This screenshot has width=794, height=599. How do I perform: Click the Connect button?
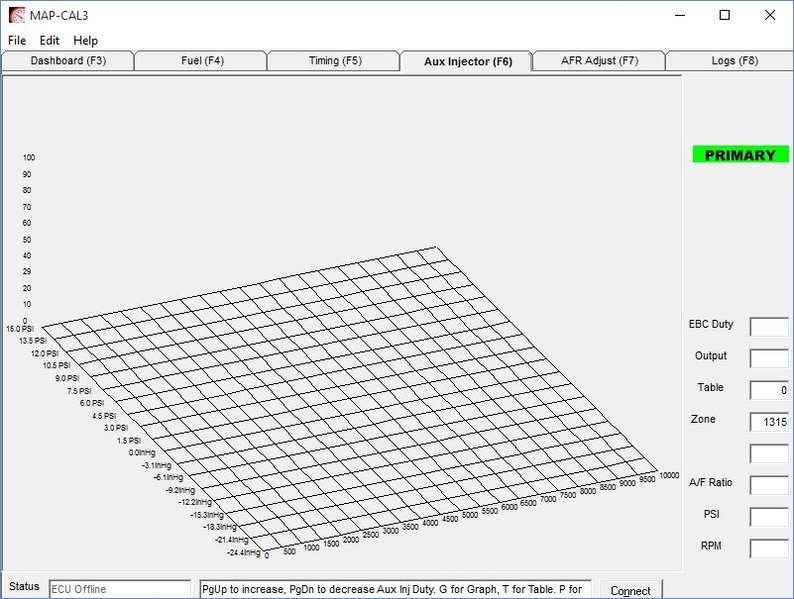click(630, 590)
